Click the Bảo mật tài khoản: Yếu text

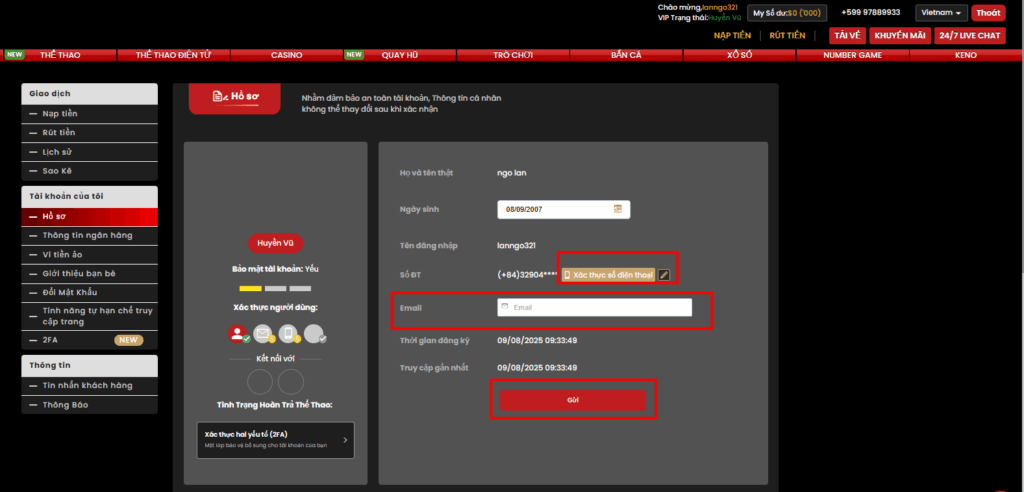click(275, 269)
